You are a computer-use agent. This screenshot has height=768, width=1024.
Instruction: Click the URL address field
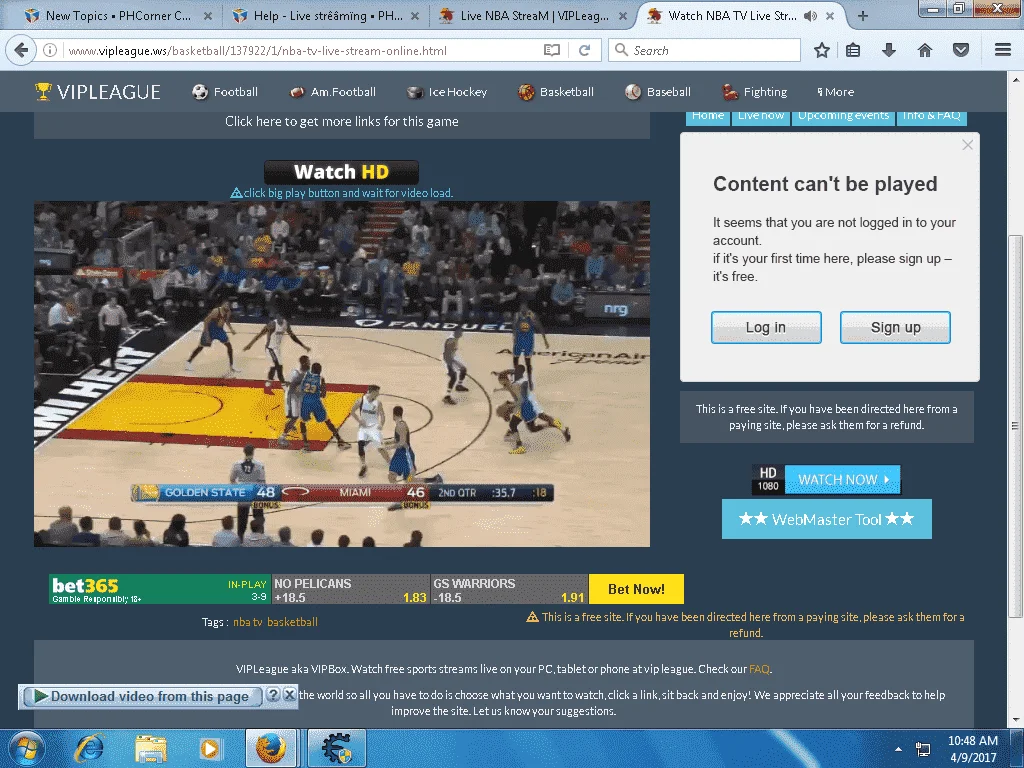300,50
